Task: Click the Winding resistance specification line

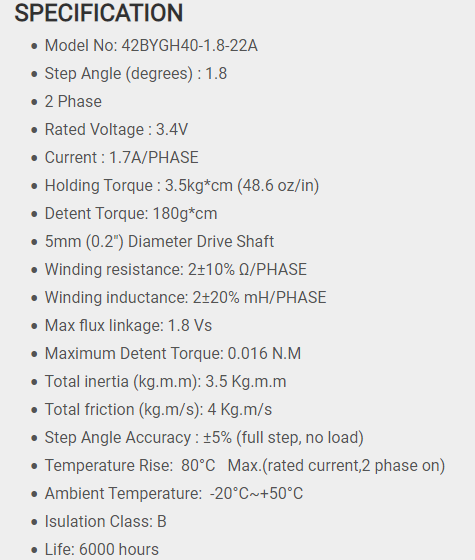Action: point(176,270)
